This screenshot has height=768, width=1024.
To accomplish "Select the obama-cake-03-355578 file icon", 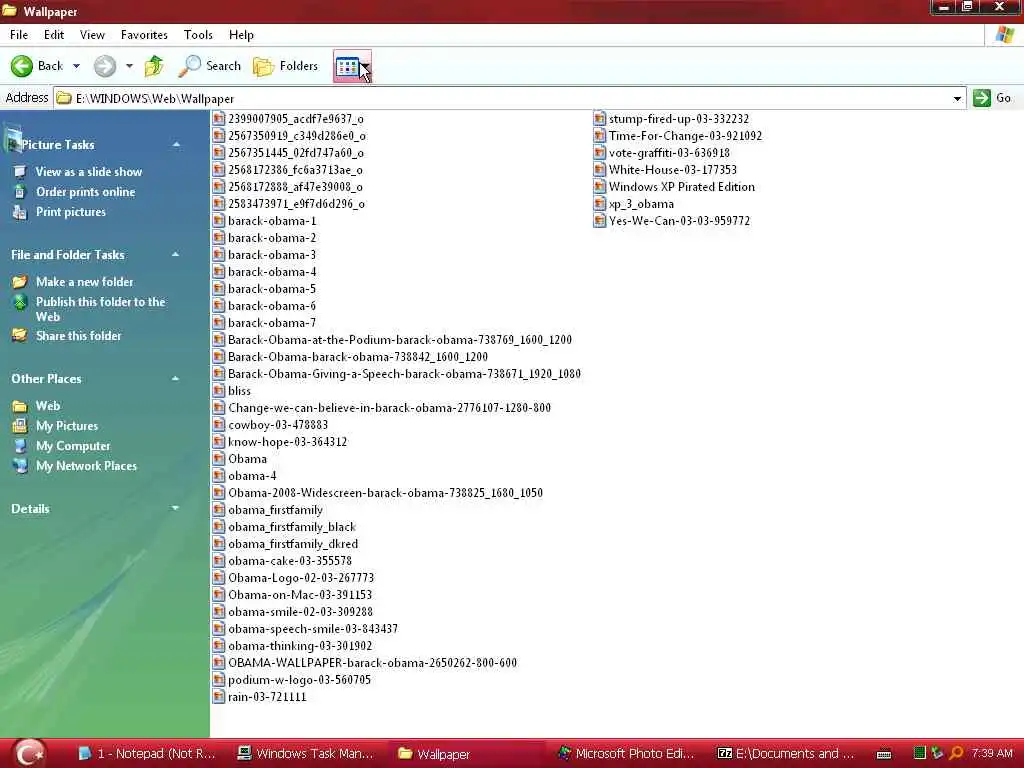I will [x=219, y=560].
